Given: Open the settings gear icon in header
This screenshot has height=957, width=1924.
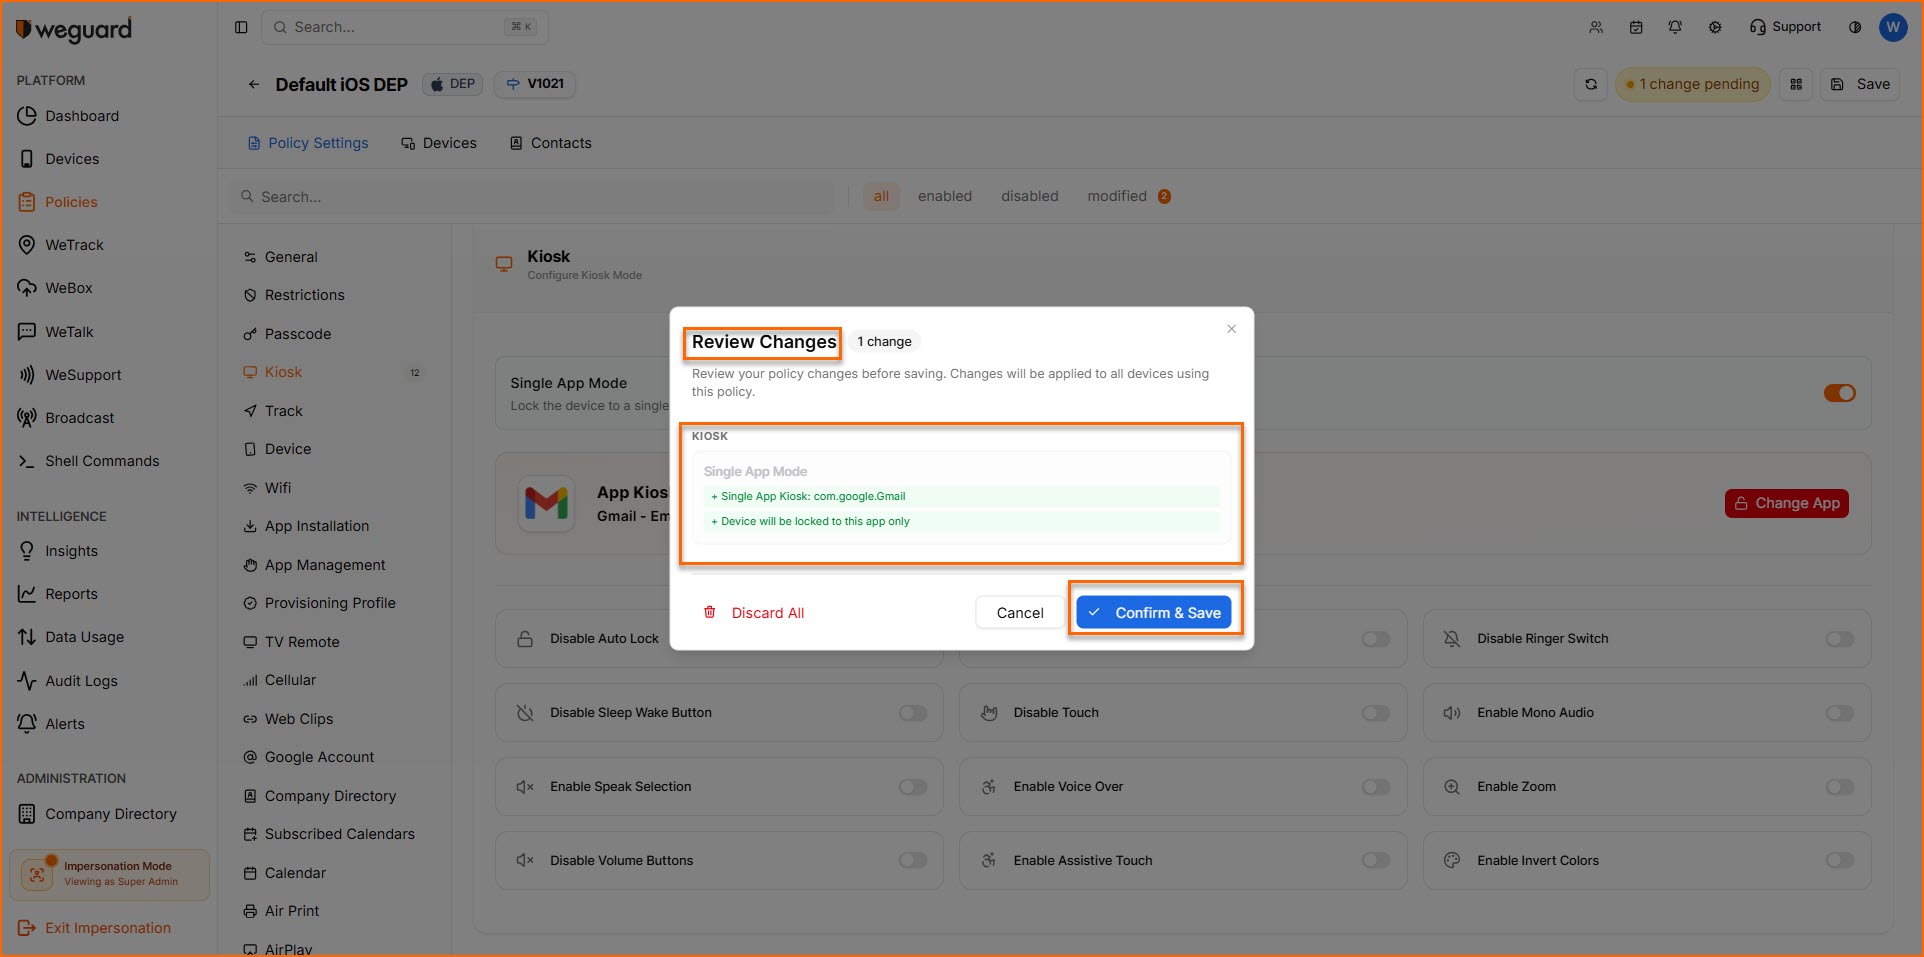Looking at the screenshot, I should click(1715, 27).
